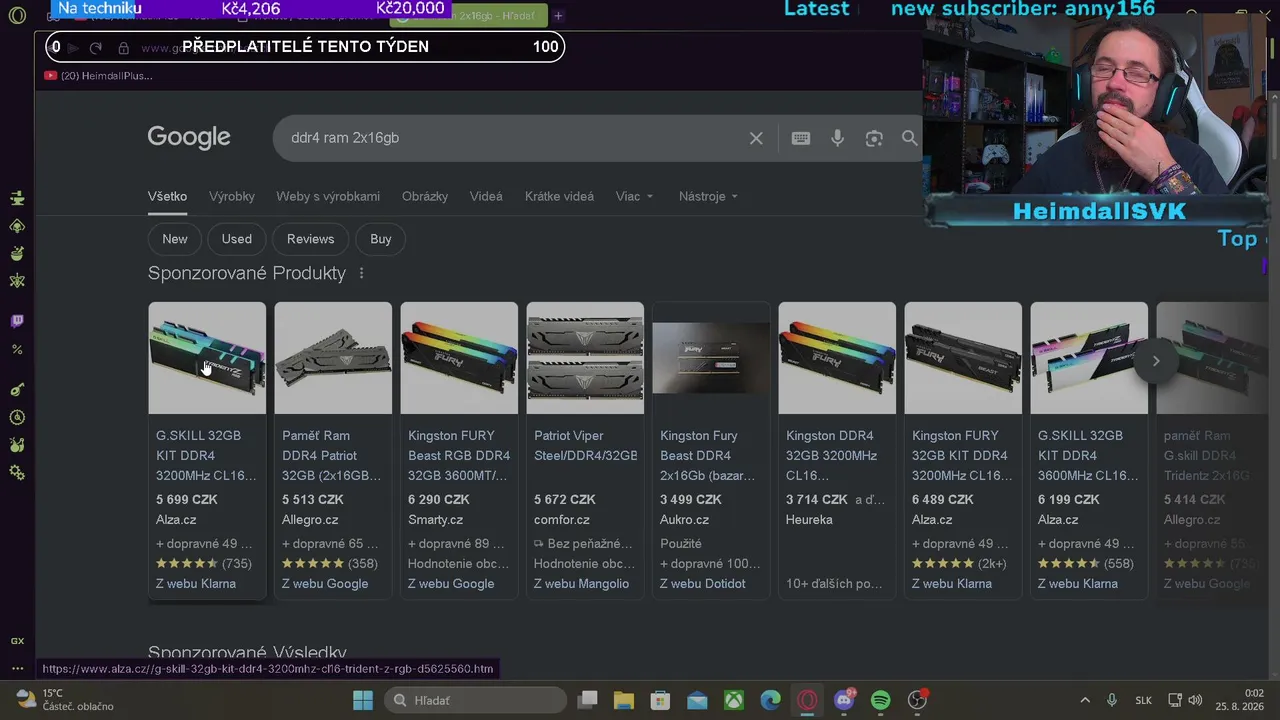Image resolution: width=1280 pixels, height=720 pixels.
Task: Open OBS Studio from taskbar
Action: click(917, 700)
